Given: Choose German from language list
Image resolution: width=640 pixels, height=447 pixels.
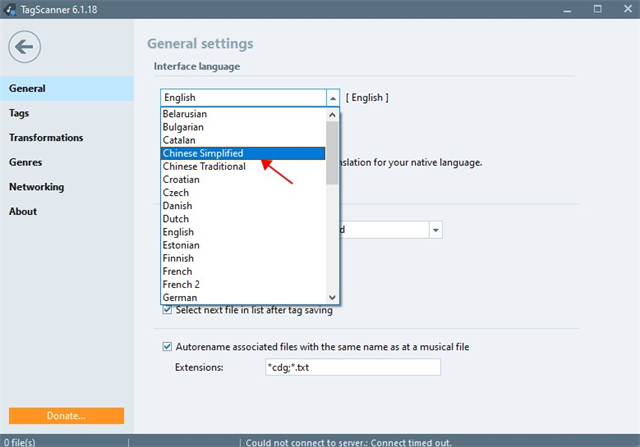Looking at the screenshot, I should (x=180, y=297).
